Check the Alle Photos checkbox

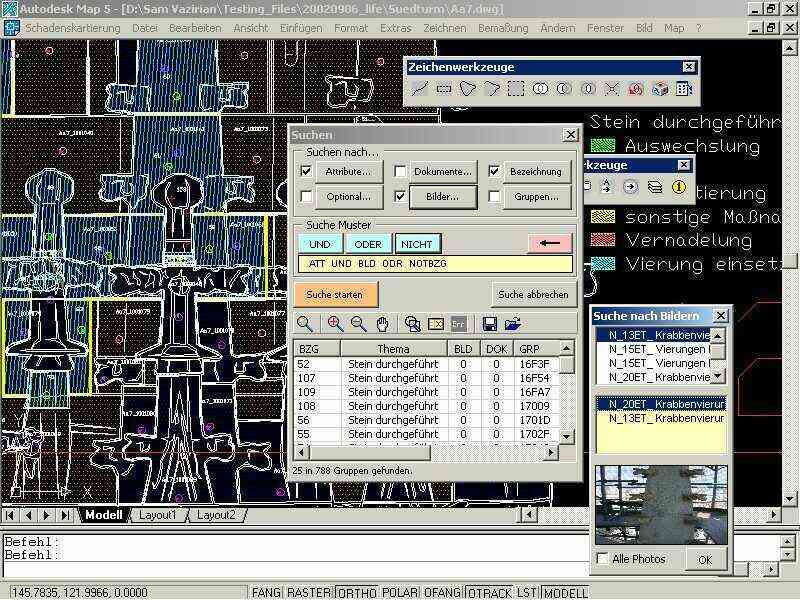click(602, 558)
